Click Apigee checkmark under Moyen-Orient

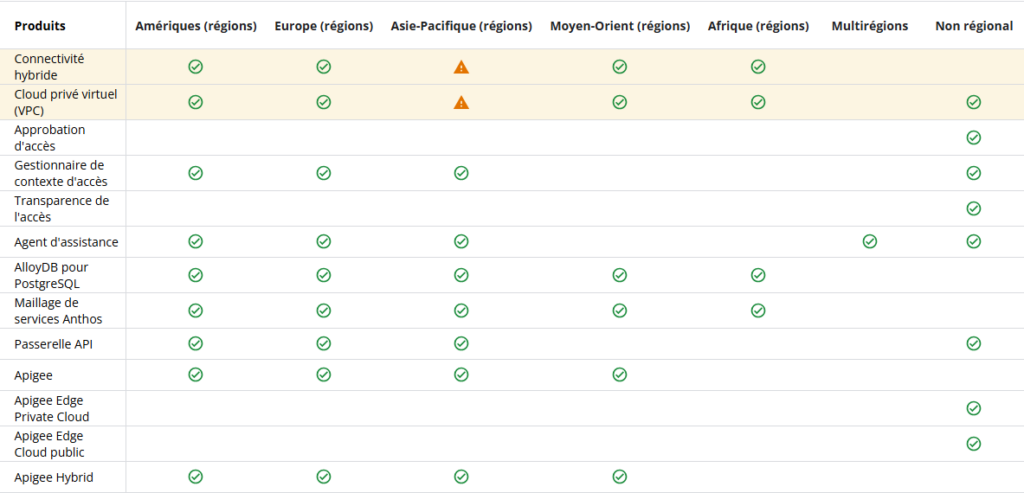tap(620, 375)
